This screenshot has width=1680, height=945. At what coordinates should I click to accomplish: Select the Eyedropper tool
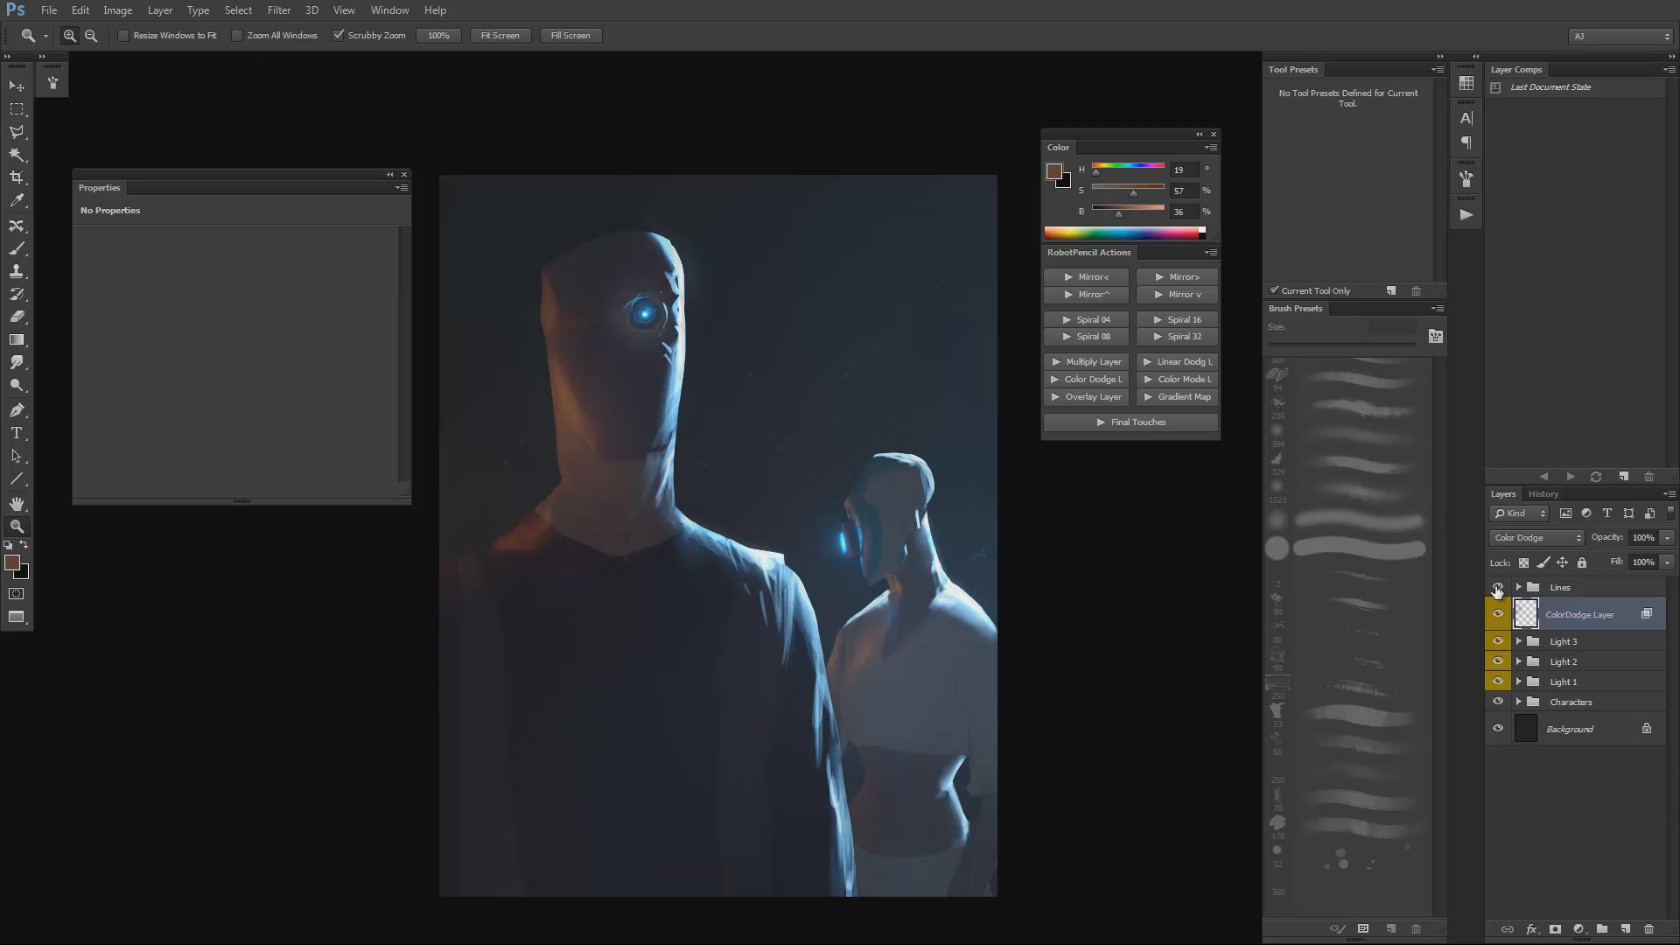17,201
